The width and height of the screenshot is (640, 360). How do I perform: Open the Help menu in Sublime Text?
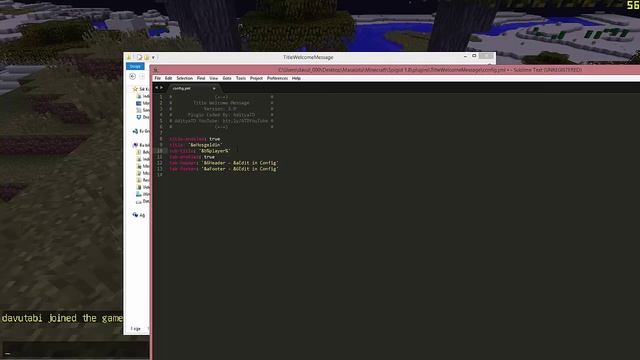(296, 78)
